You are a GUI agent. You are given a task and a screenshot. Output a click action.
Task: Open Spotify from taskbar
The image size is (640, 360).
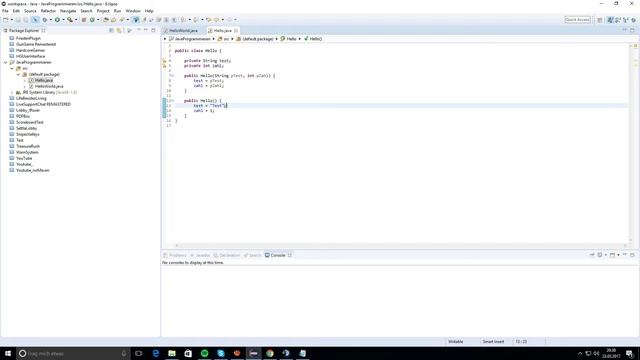click(x=204, y=353)
